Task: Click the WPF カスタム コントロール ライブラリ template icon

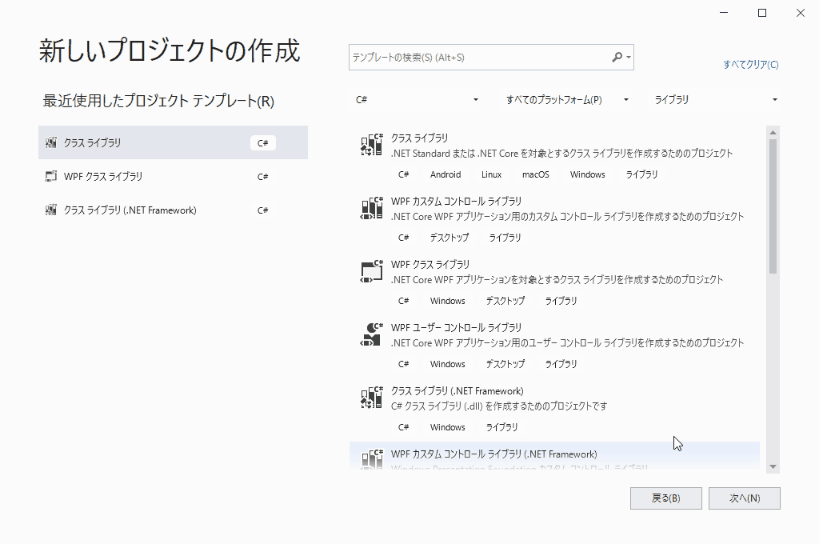Action: 371,208
